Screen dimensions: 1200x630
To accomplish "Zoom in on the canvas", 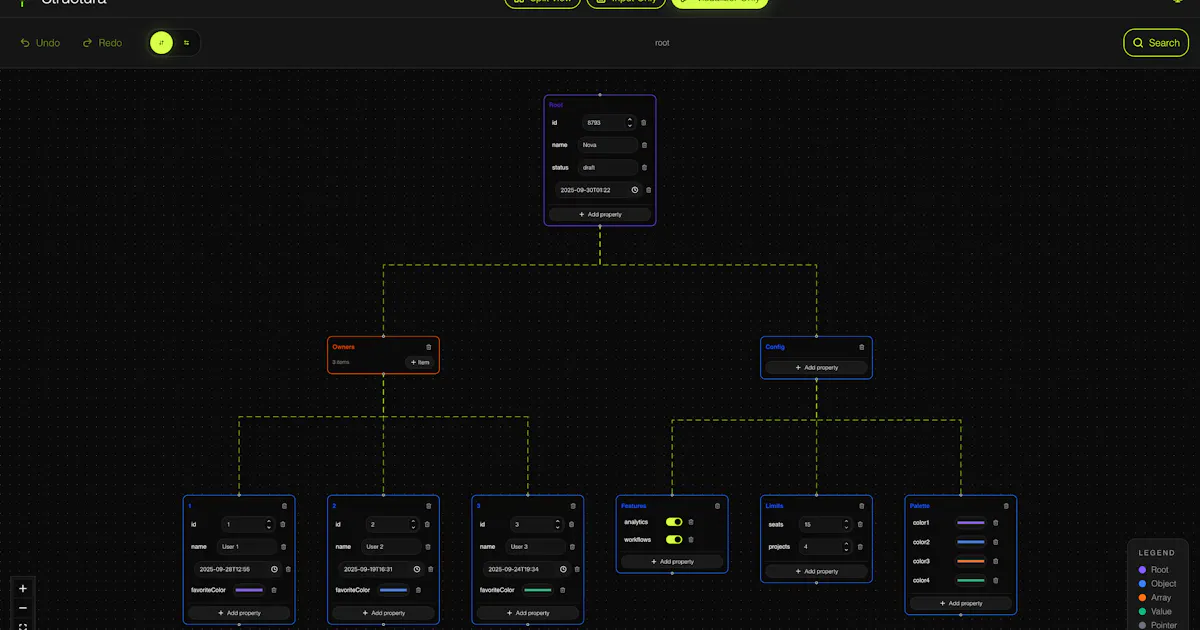I will [x=23, y=589].
